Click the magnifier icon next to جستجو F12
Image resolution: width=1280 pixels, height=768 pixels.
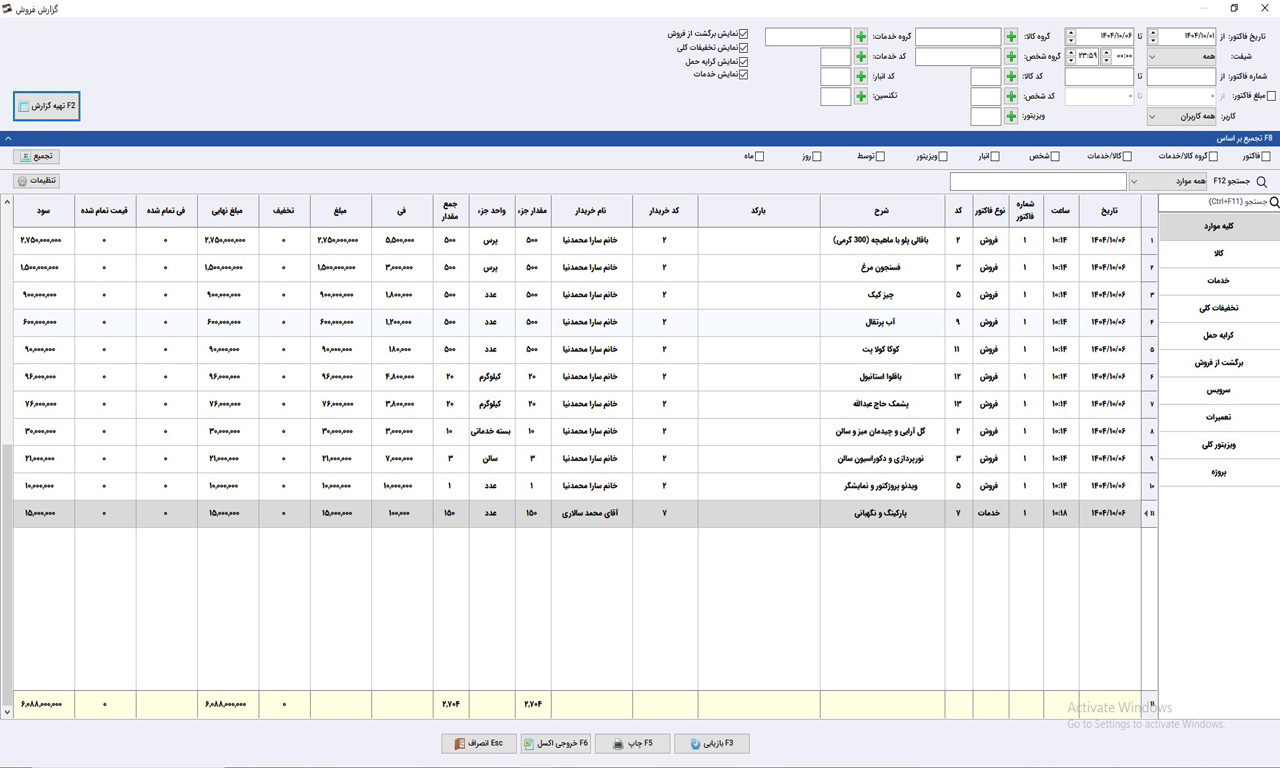coord(1262,182)
